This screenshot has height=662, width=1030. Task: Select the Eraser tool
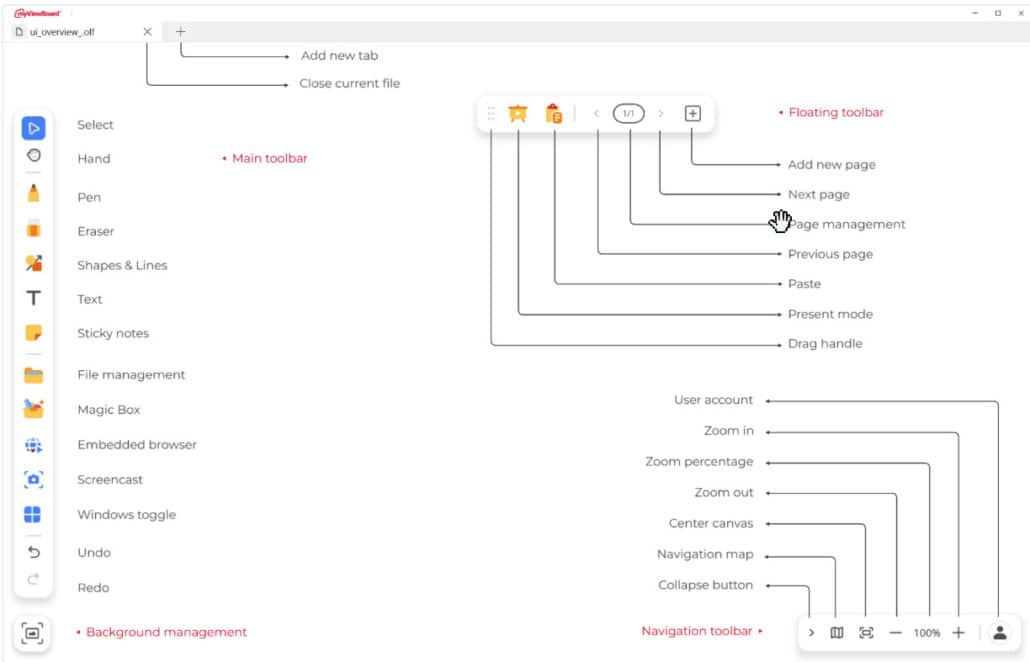[x=33, y=229]
